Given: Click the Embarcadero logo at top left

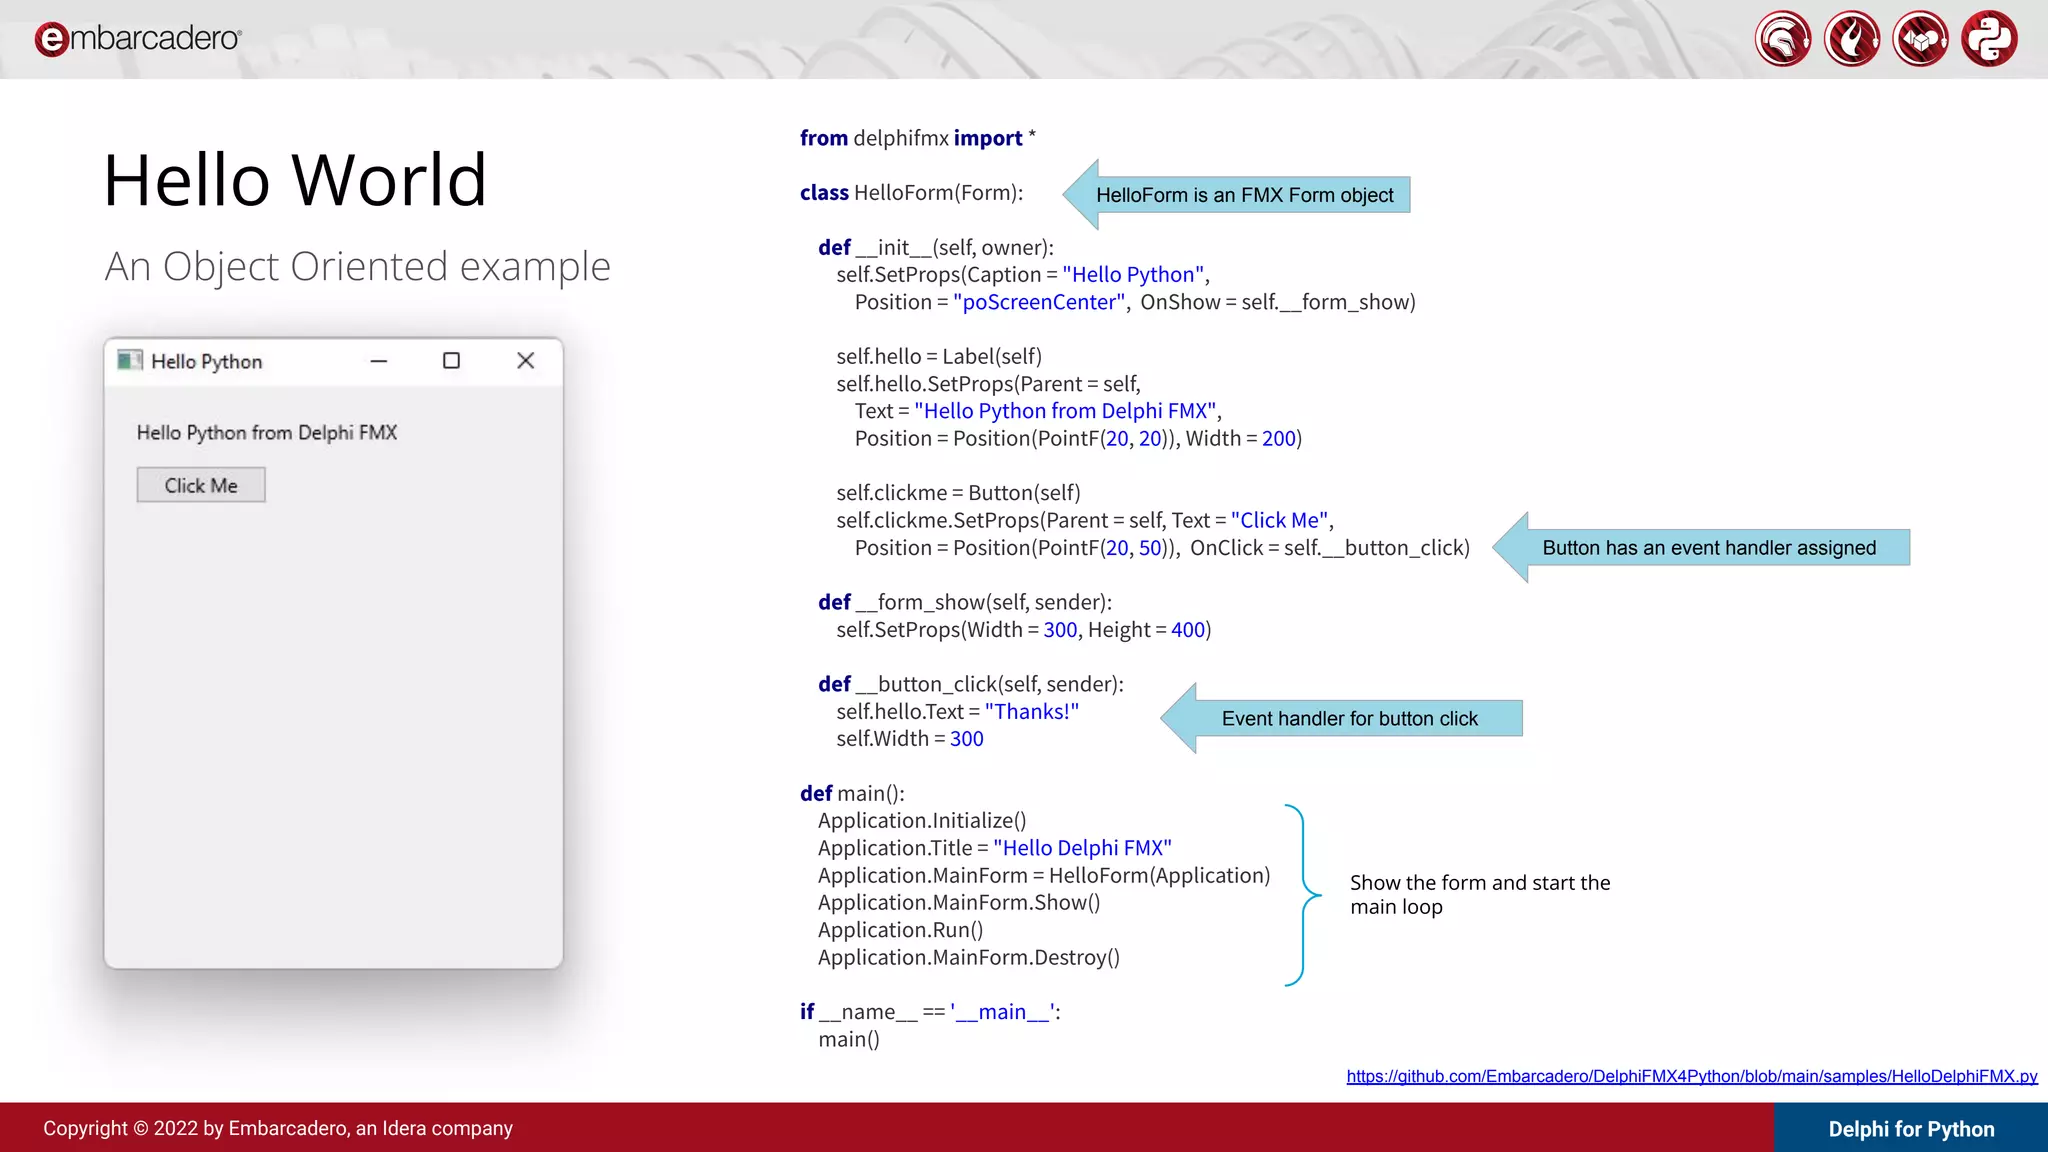Looking at the screenshot, I should [138, 38].
